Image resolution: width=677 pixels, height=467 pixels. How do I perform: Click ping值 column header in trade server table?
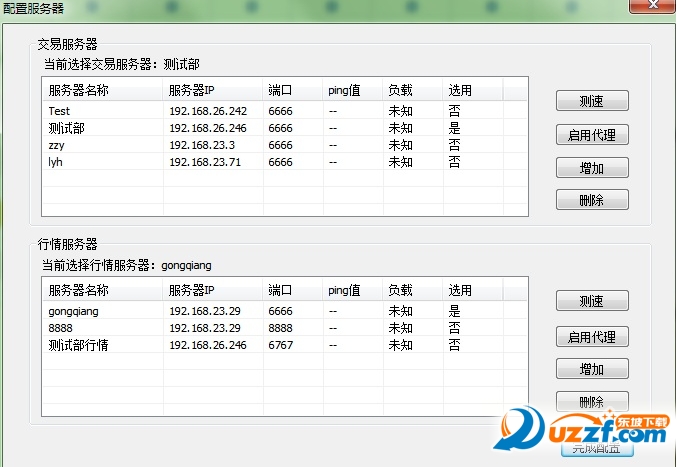(353, 90)
